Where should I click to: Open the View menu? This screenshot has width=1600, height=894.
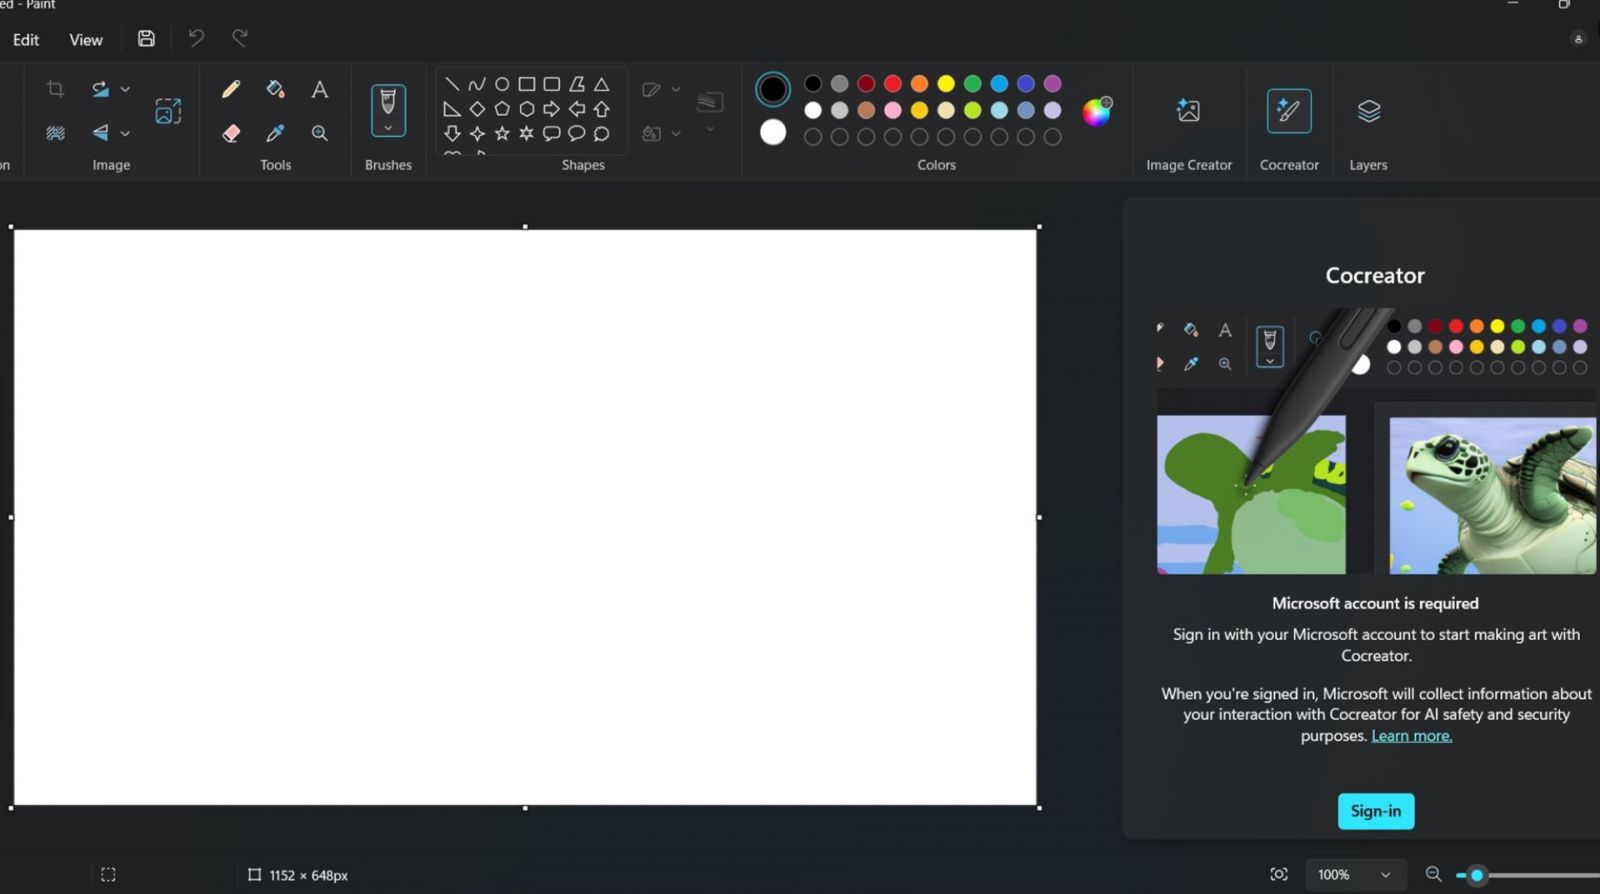coord(86,40)
